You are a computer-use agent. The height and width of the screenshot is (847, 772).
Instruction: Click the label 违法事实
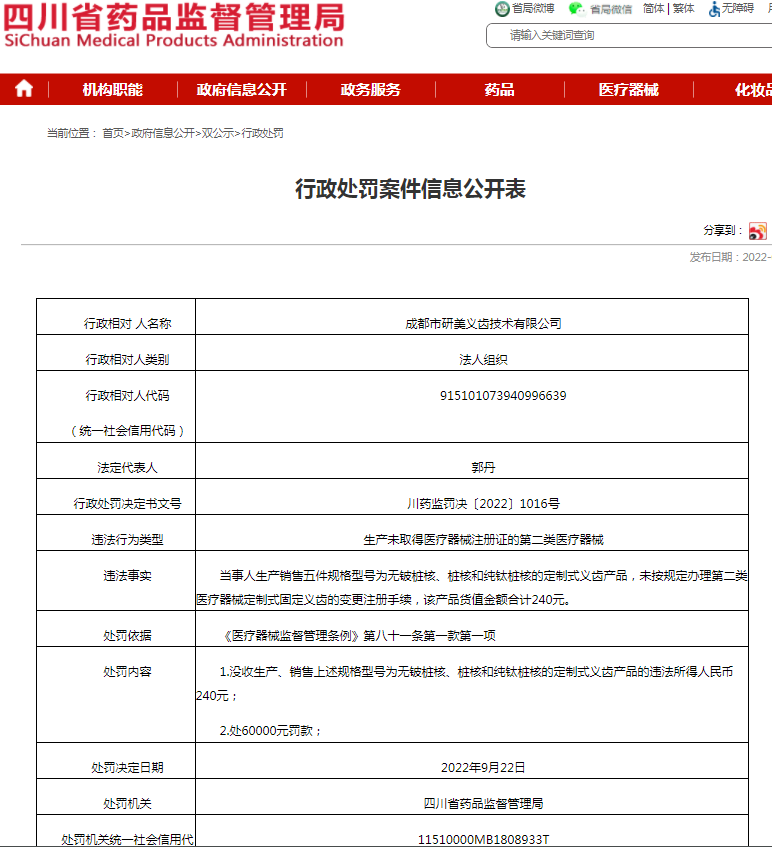click(x=127, y=576)
